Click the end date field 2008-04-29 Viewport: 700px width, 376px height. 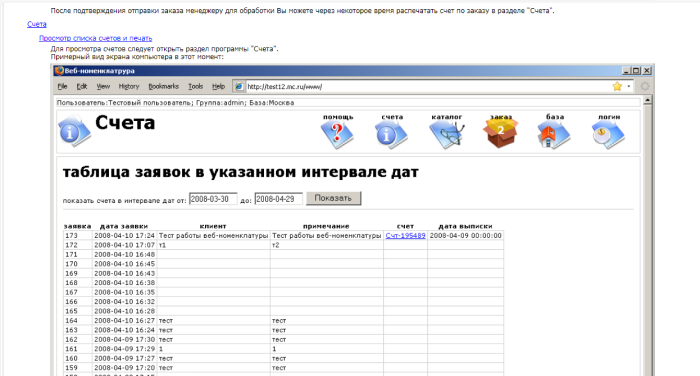[278, 199]
